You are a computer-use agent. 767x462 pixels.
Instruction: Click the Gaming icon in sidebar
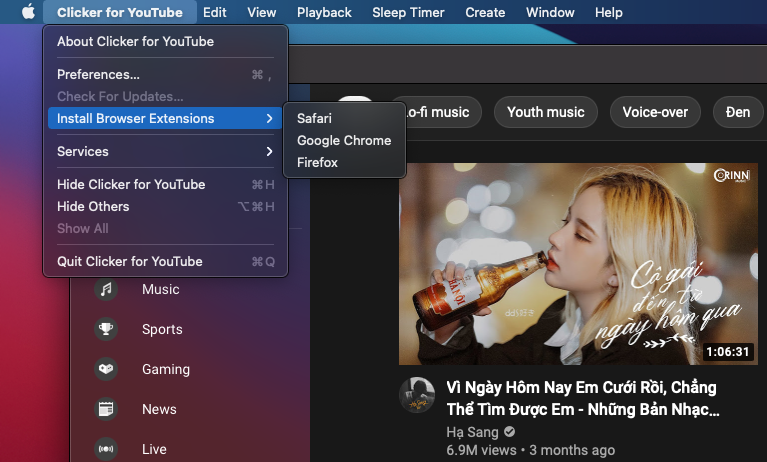[x=106, y=369]
